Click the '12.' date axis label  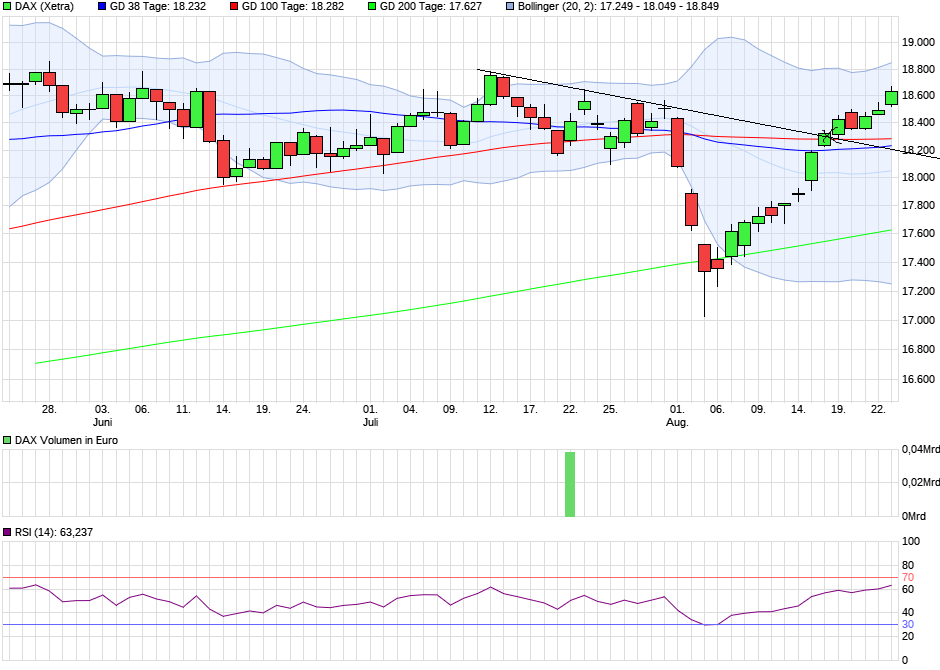(x=490, y=409)
